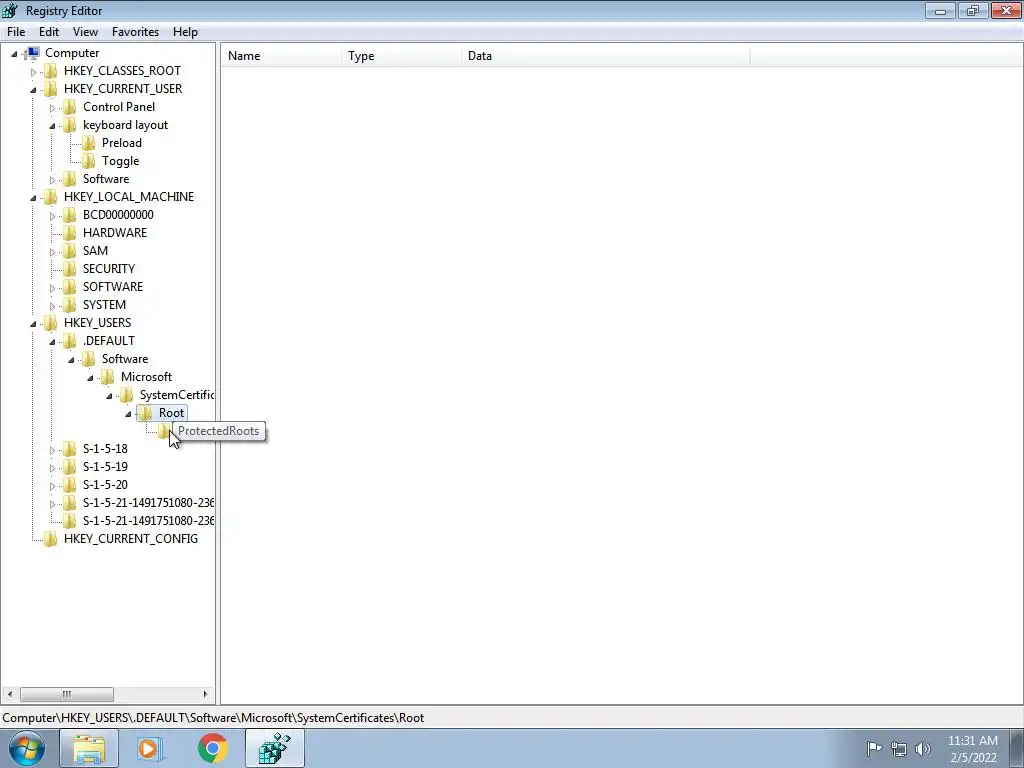Viewport: 1024px width, 768px height.
Task: Expand the Control Panel key arrow
Action: (52, 108)
